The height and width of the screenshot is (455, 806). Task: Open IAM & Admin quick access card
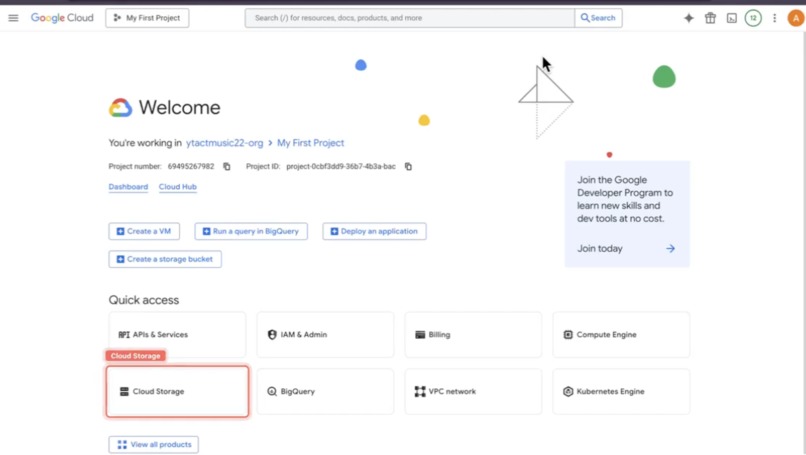tap(325, 335)
